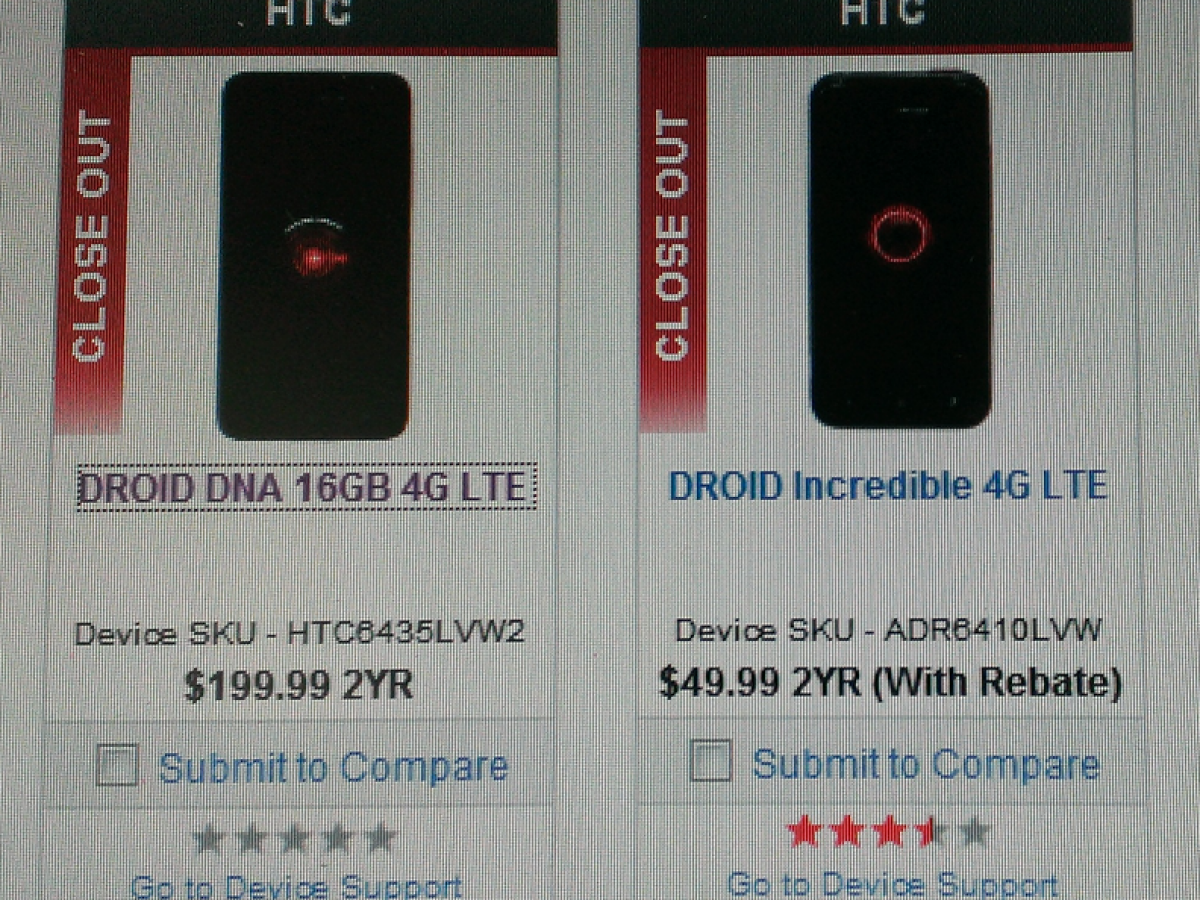Click the CLOSE OUT banner beside DROID Incredible
Viewport: 1200px width, 900px height.
(x=672, y=238)
